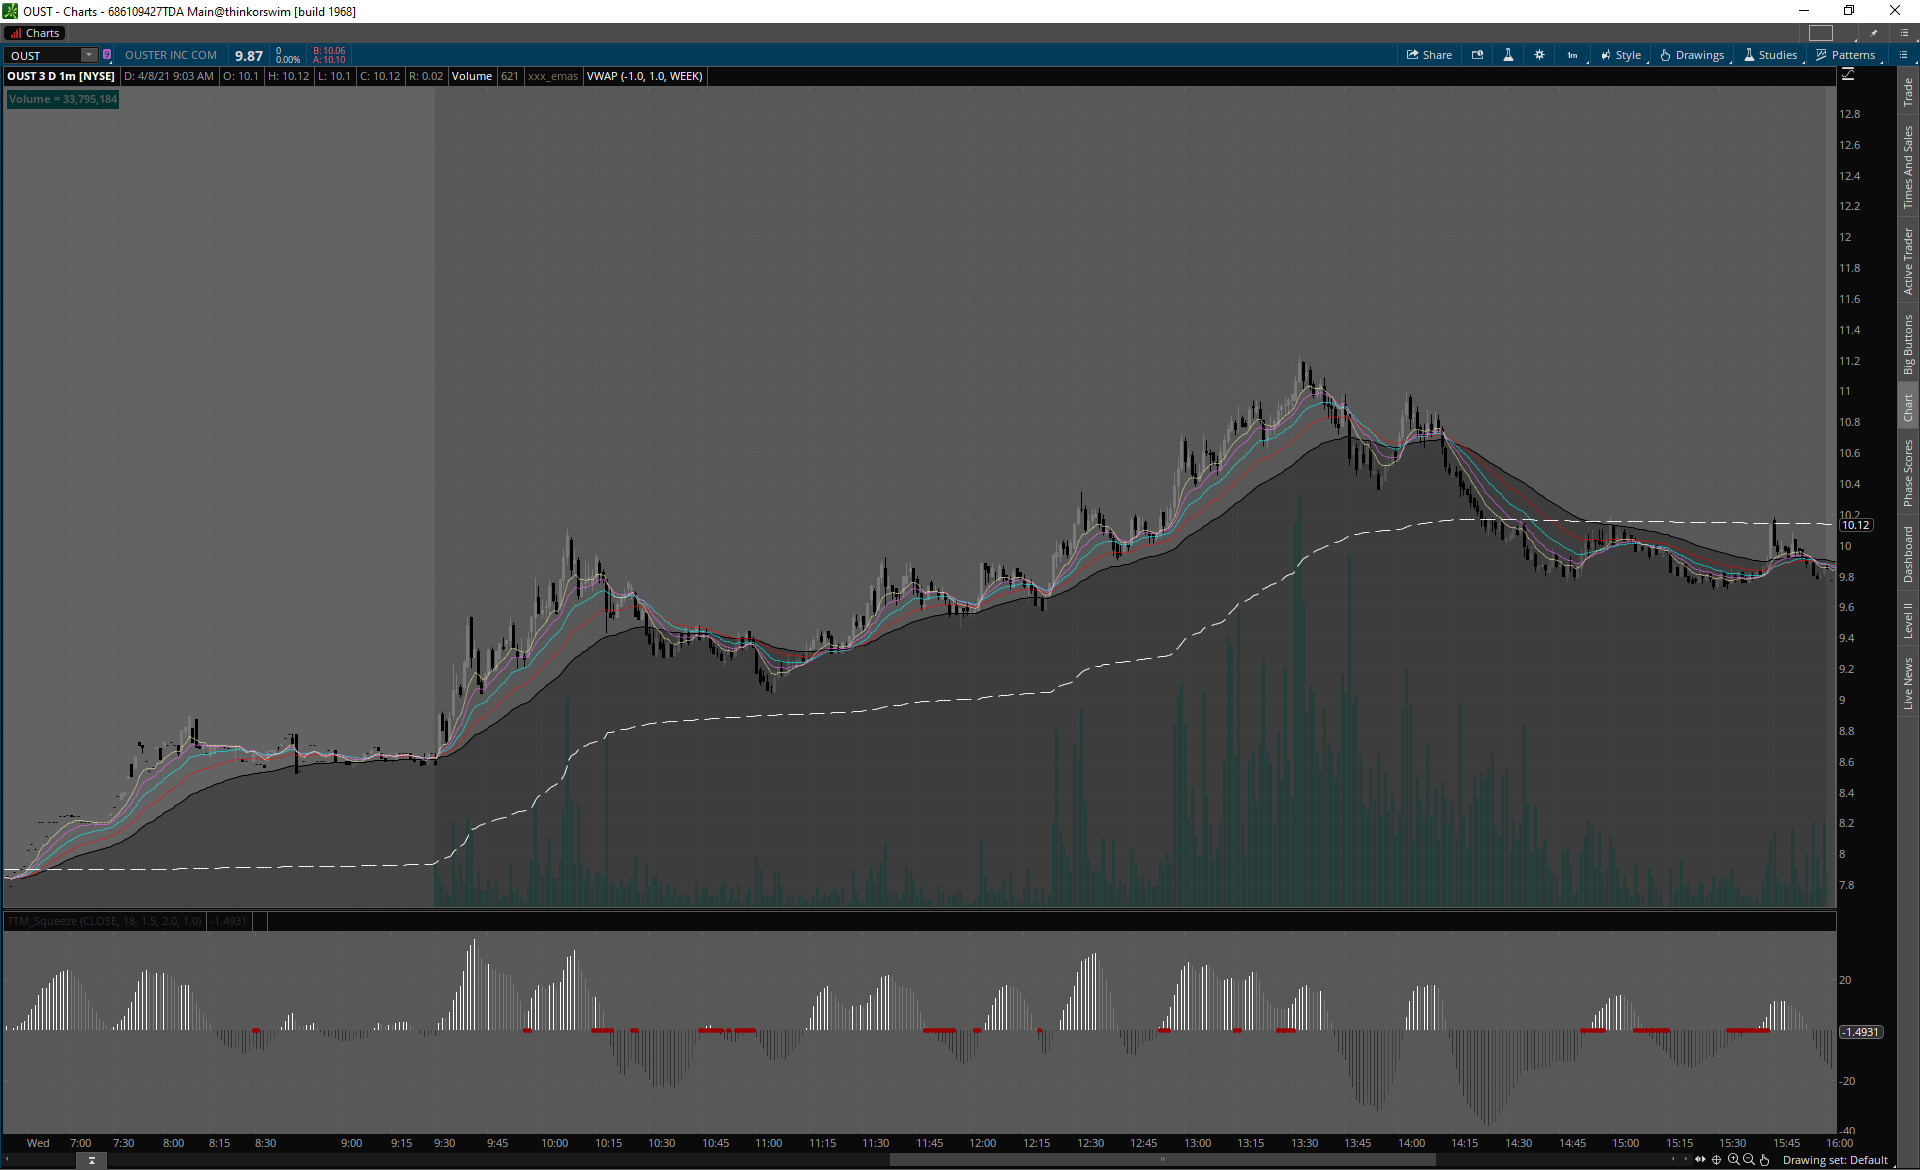Viewport: 1920px width, 1170px height.
Task: Toggle the pin window icon
Action: point(1874,33)
